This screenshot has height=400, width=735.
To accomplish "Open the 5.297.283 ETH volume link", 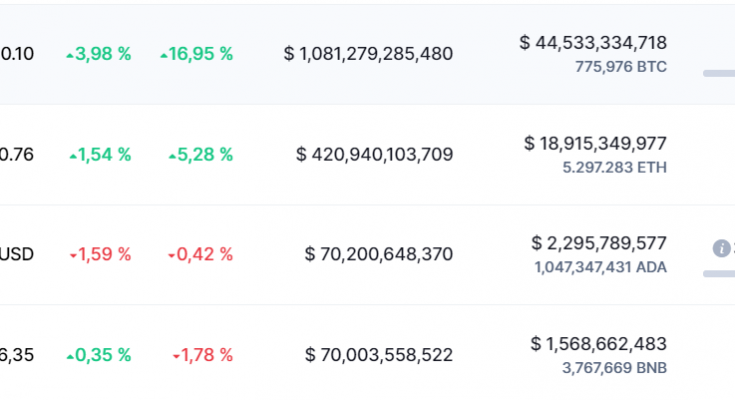I will [615, 167].
